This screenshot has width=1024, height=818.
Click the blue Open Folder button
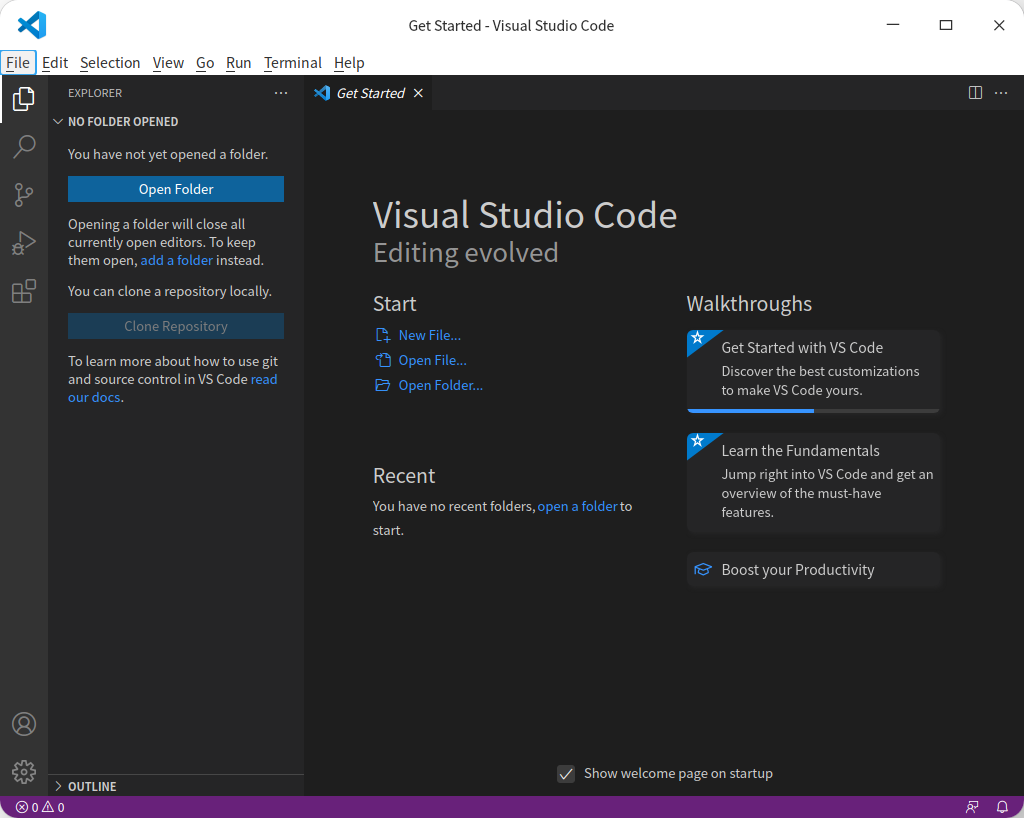point(176,189)
